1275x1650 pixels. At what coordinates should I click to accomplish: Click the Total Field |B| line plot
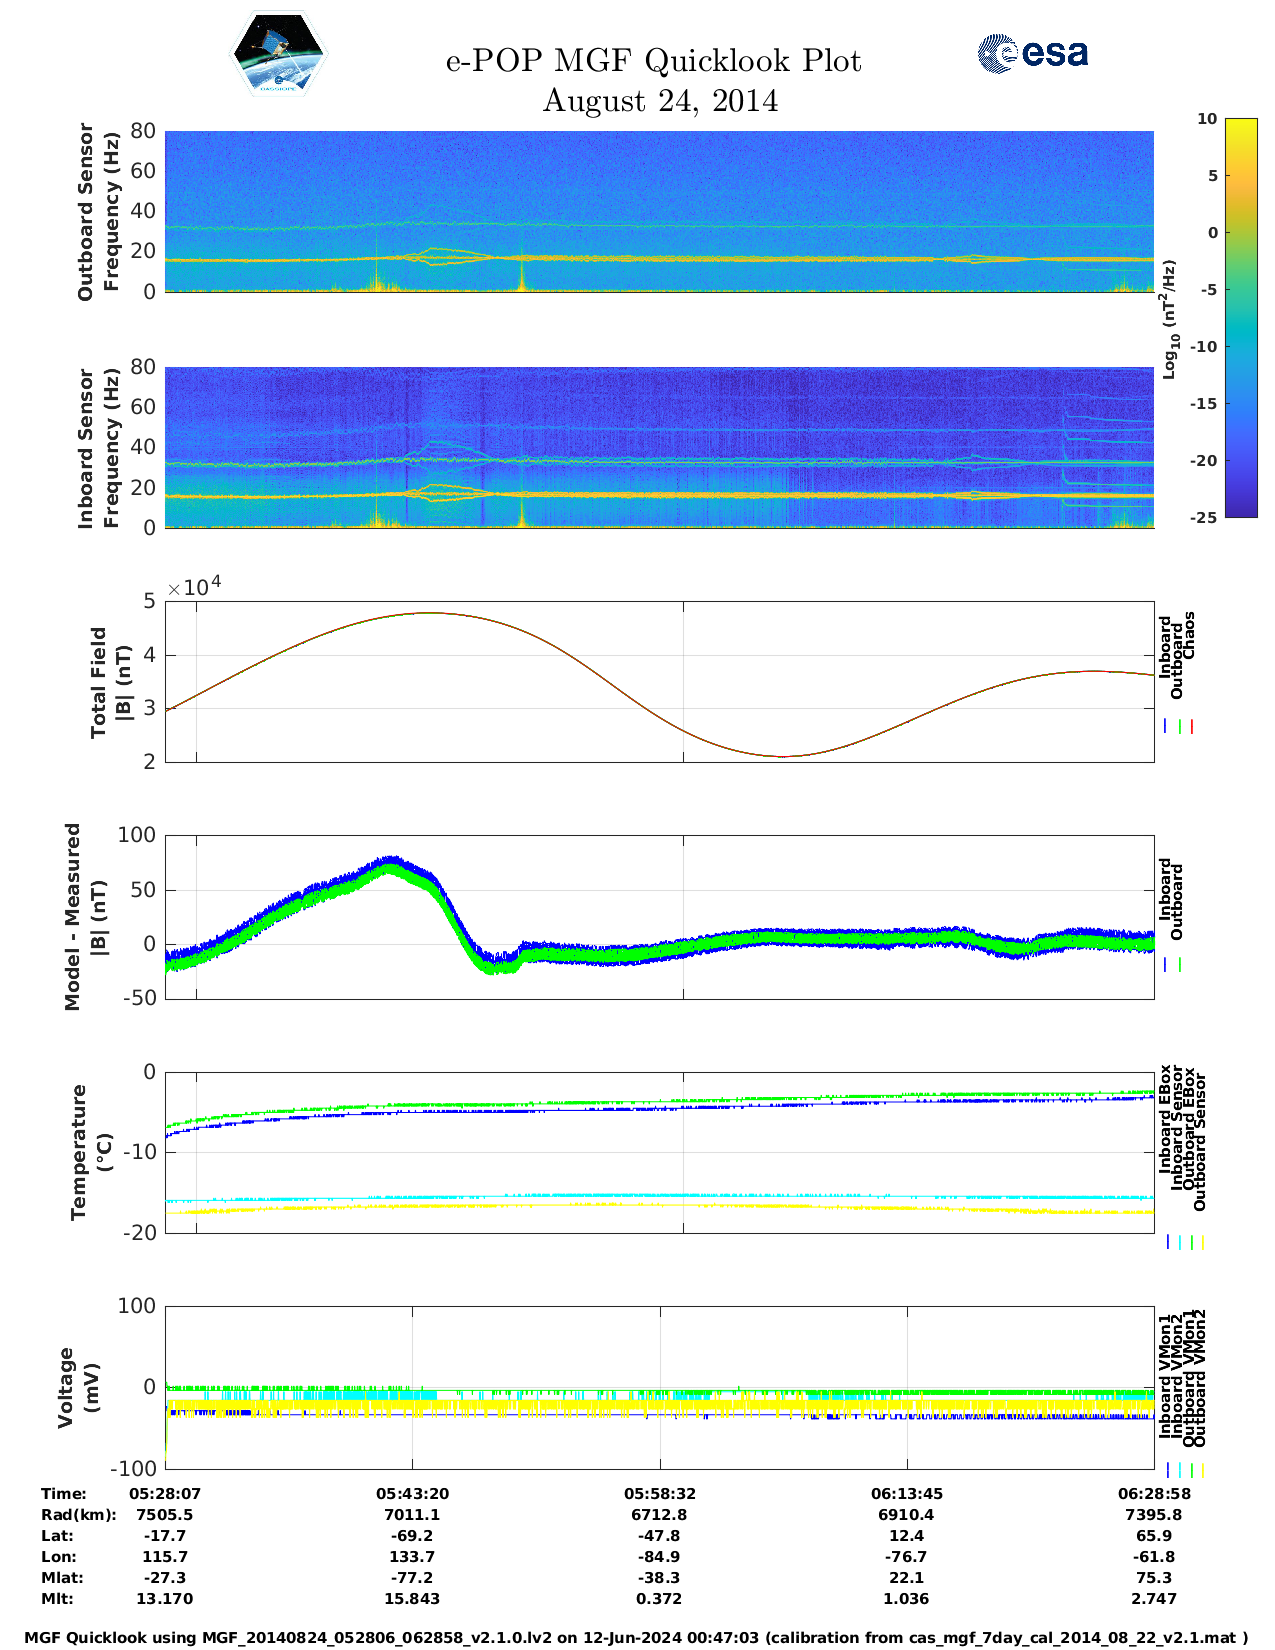click(x=659, y=681)
